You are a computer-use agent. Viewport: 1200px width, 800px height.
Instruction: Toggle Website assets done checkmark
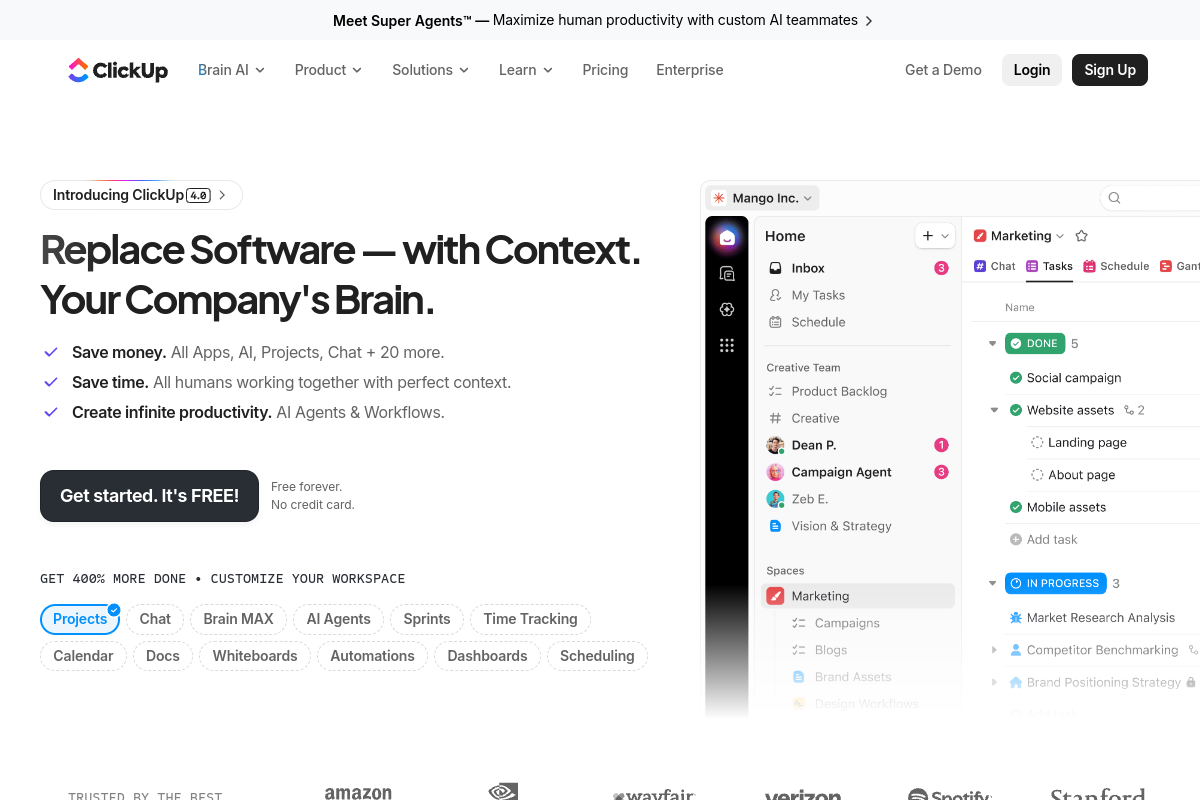[x=1016, y=410]
